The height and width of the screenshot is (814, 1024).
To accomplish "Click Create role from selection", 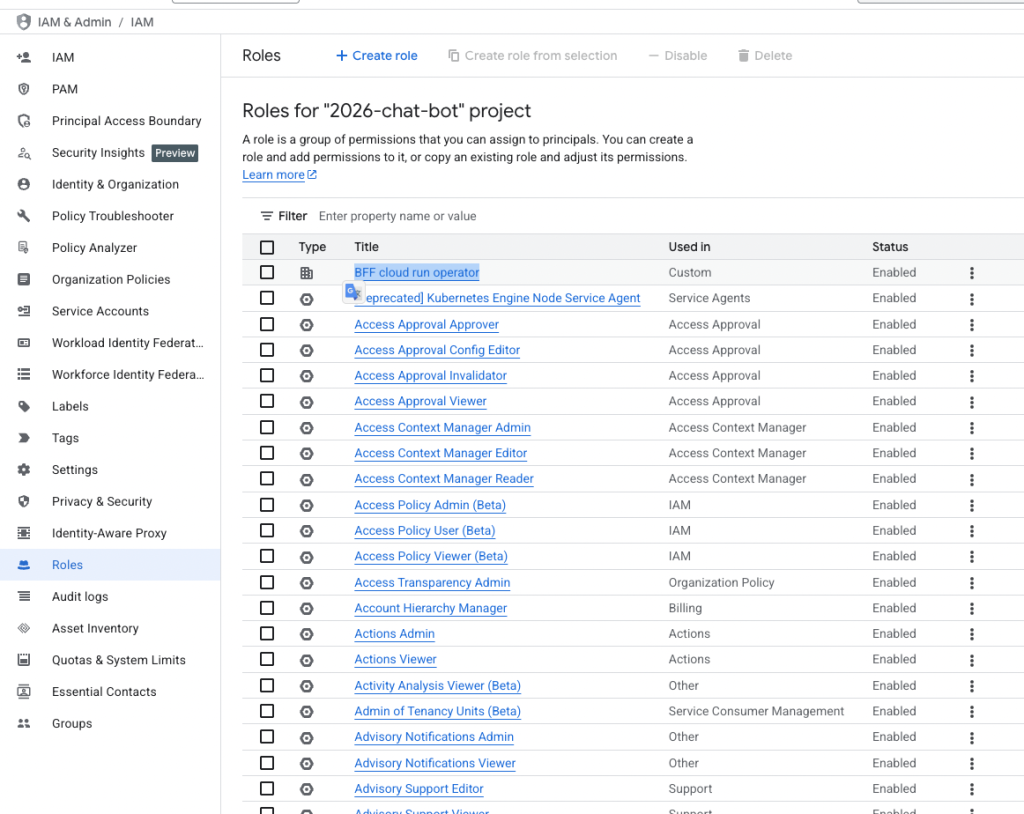I will tap(532, 56).
